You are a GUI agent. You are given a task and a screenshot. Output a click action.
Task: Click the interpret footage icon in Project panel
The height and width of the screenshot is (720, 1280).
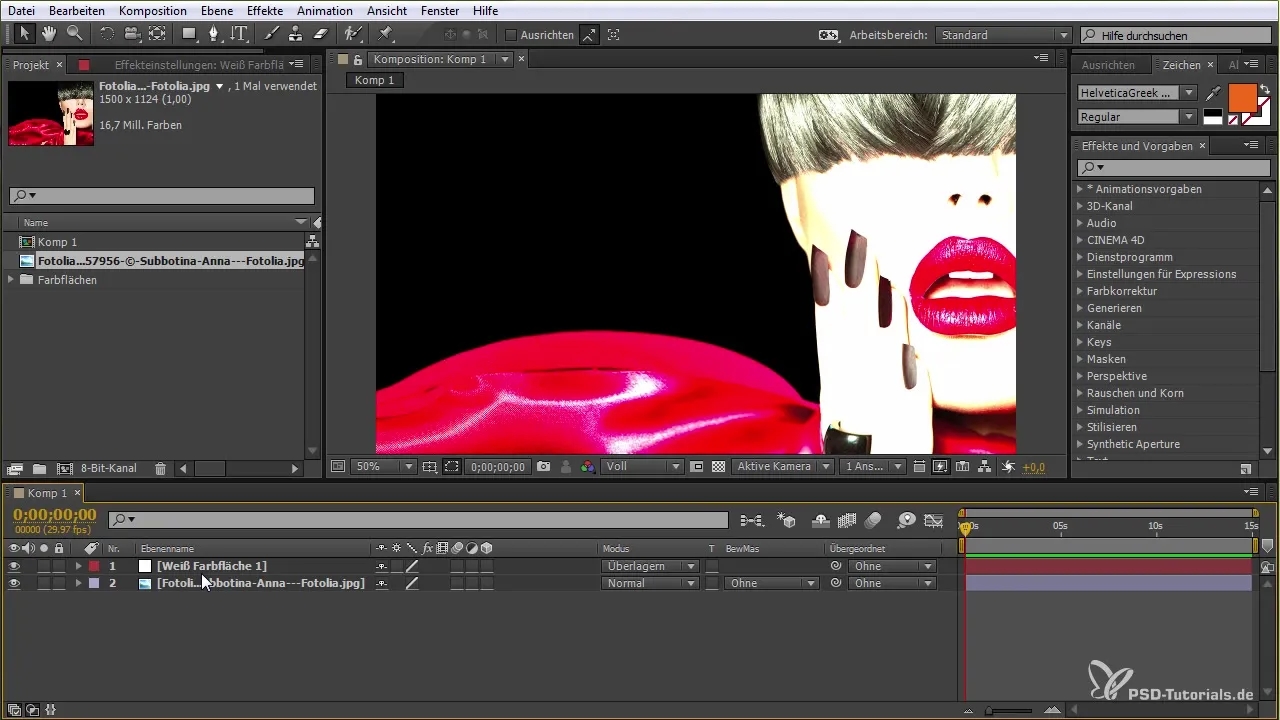click(x=15, y=468)
